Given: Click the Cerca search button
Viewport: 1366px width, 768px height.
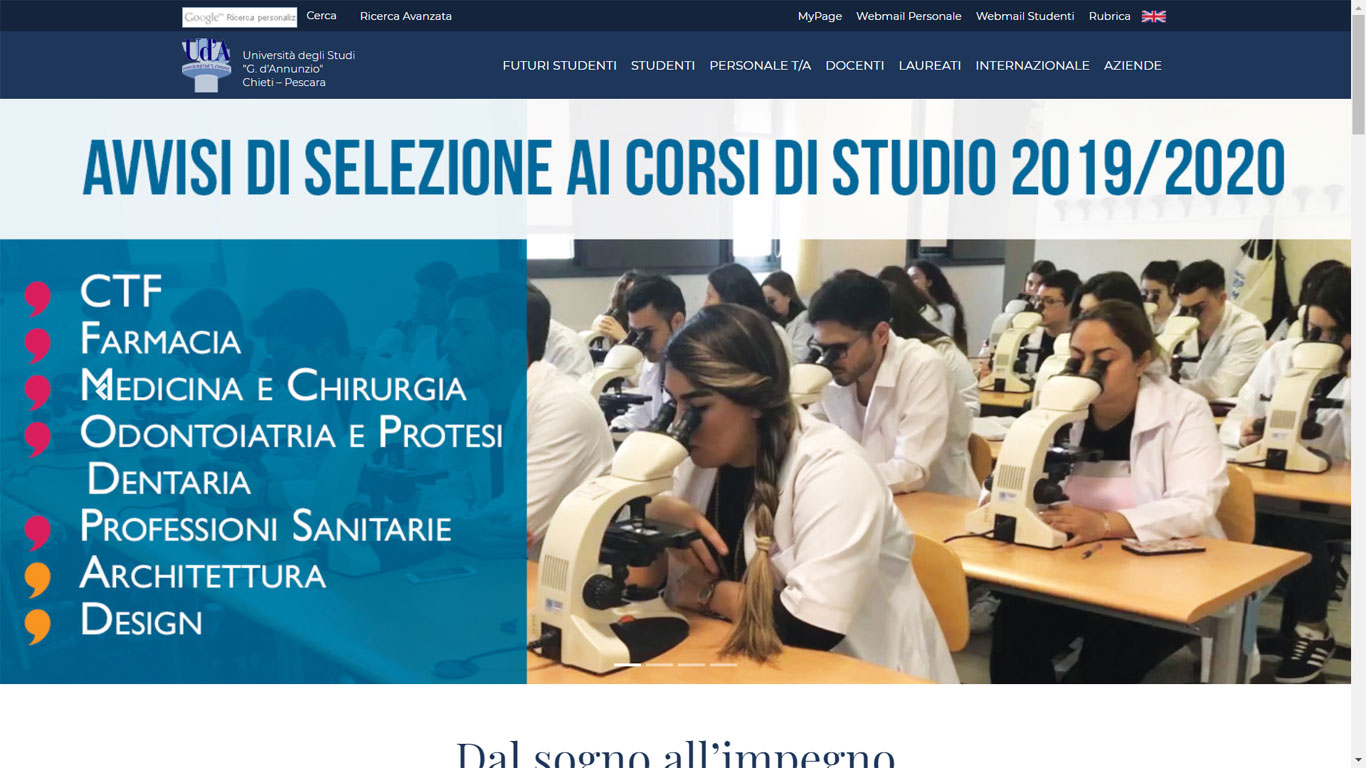Looking at the screenshot, I should 321,16.
